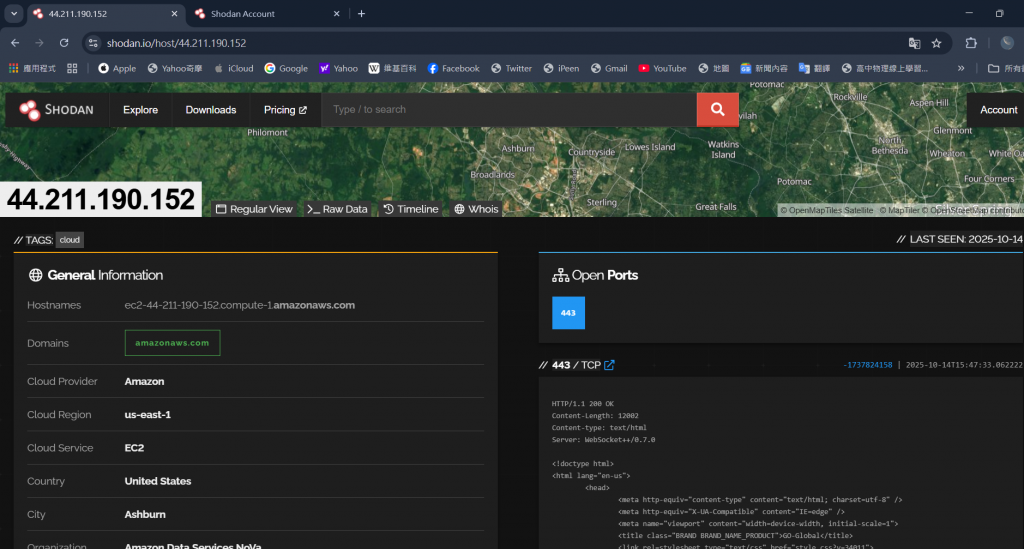Screen dimensions: 1024x549
Task: Click the cloud tag
Action: point(70,240)
